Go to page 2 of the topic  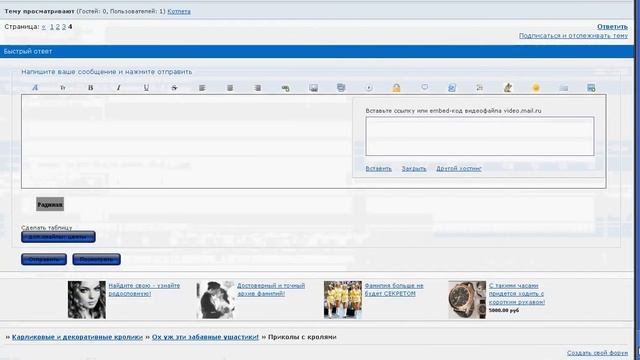58,27
